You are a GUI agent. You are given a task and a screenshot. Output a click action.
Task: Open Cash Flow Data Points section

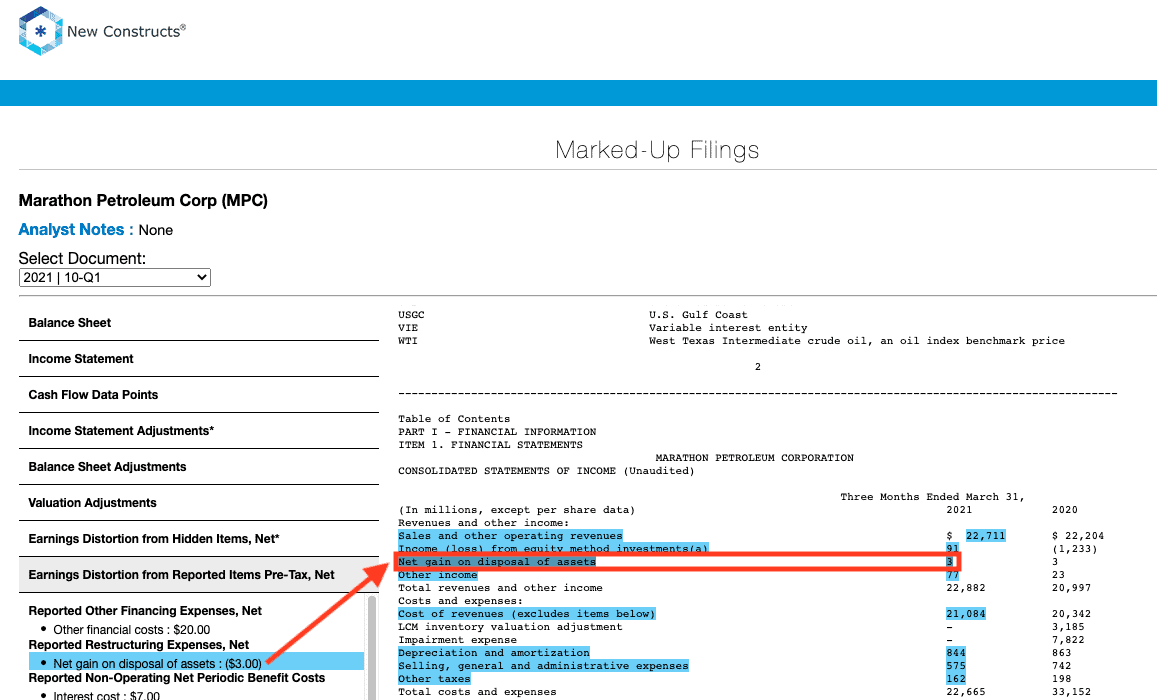click(x=198, y=395)
